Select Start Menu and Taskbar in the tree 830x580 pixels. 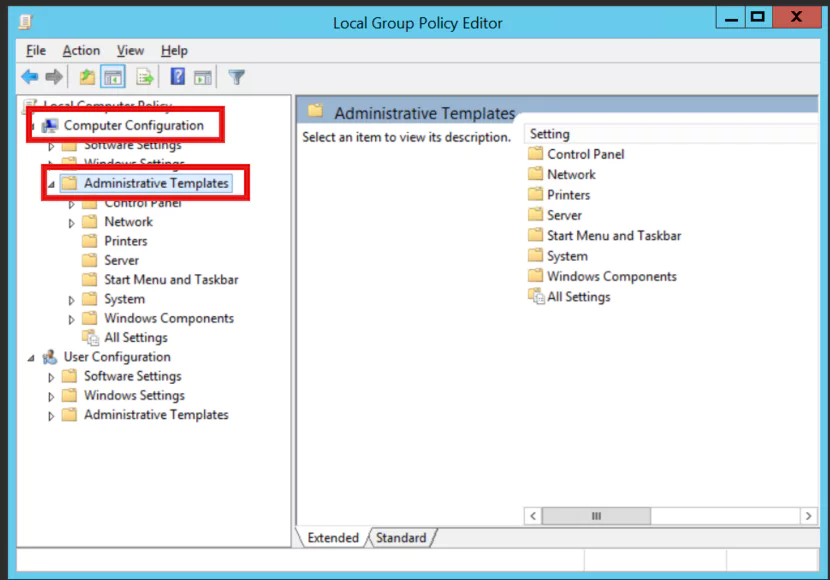[171, 279]
